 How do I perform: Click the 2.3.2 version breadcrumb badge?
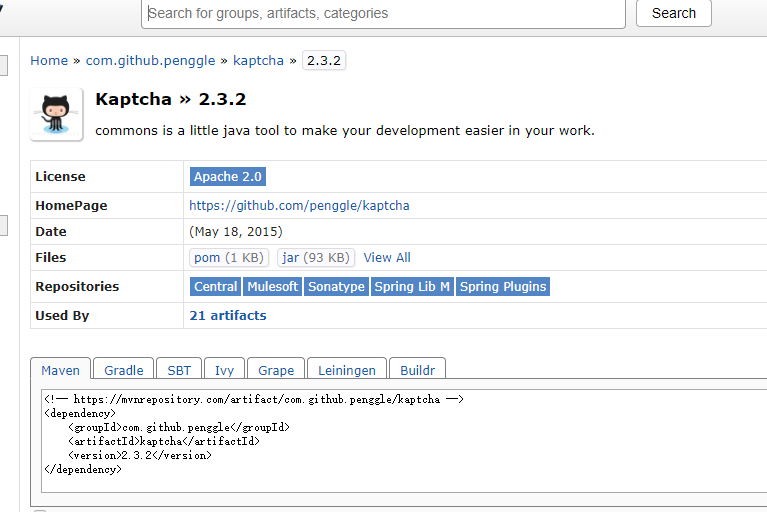tap(324, 61)
